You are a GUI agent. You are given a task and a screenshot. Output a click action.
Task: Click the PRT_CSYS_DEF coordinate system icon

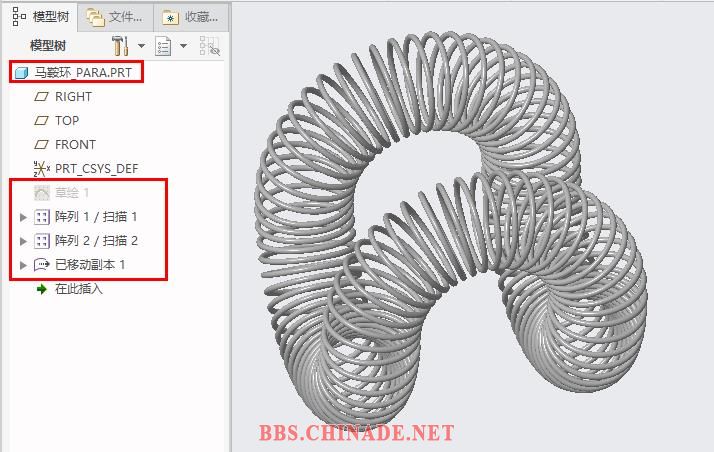coord(42,169)
